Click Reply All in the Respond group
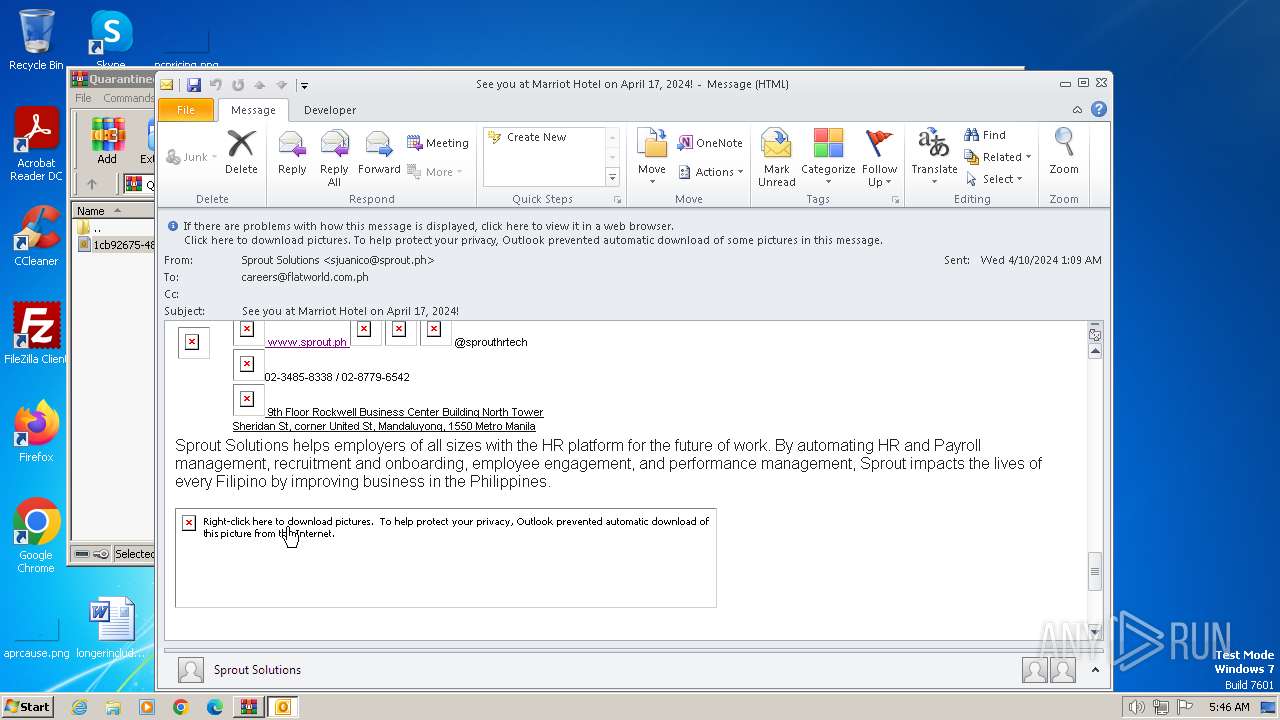Viewport: 1280px width, 720px height. coord(334,158)
